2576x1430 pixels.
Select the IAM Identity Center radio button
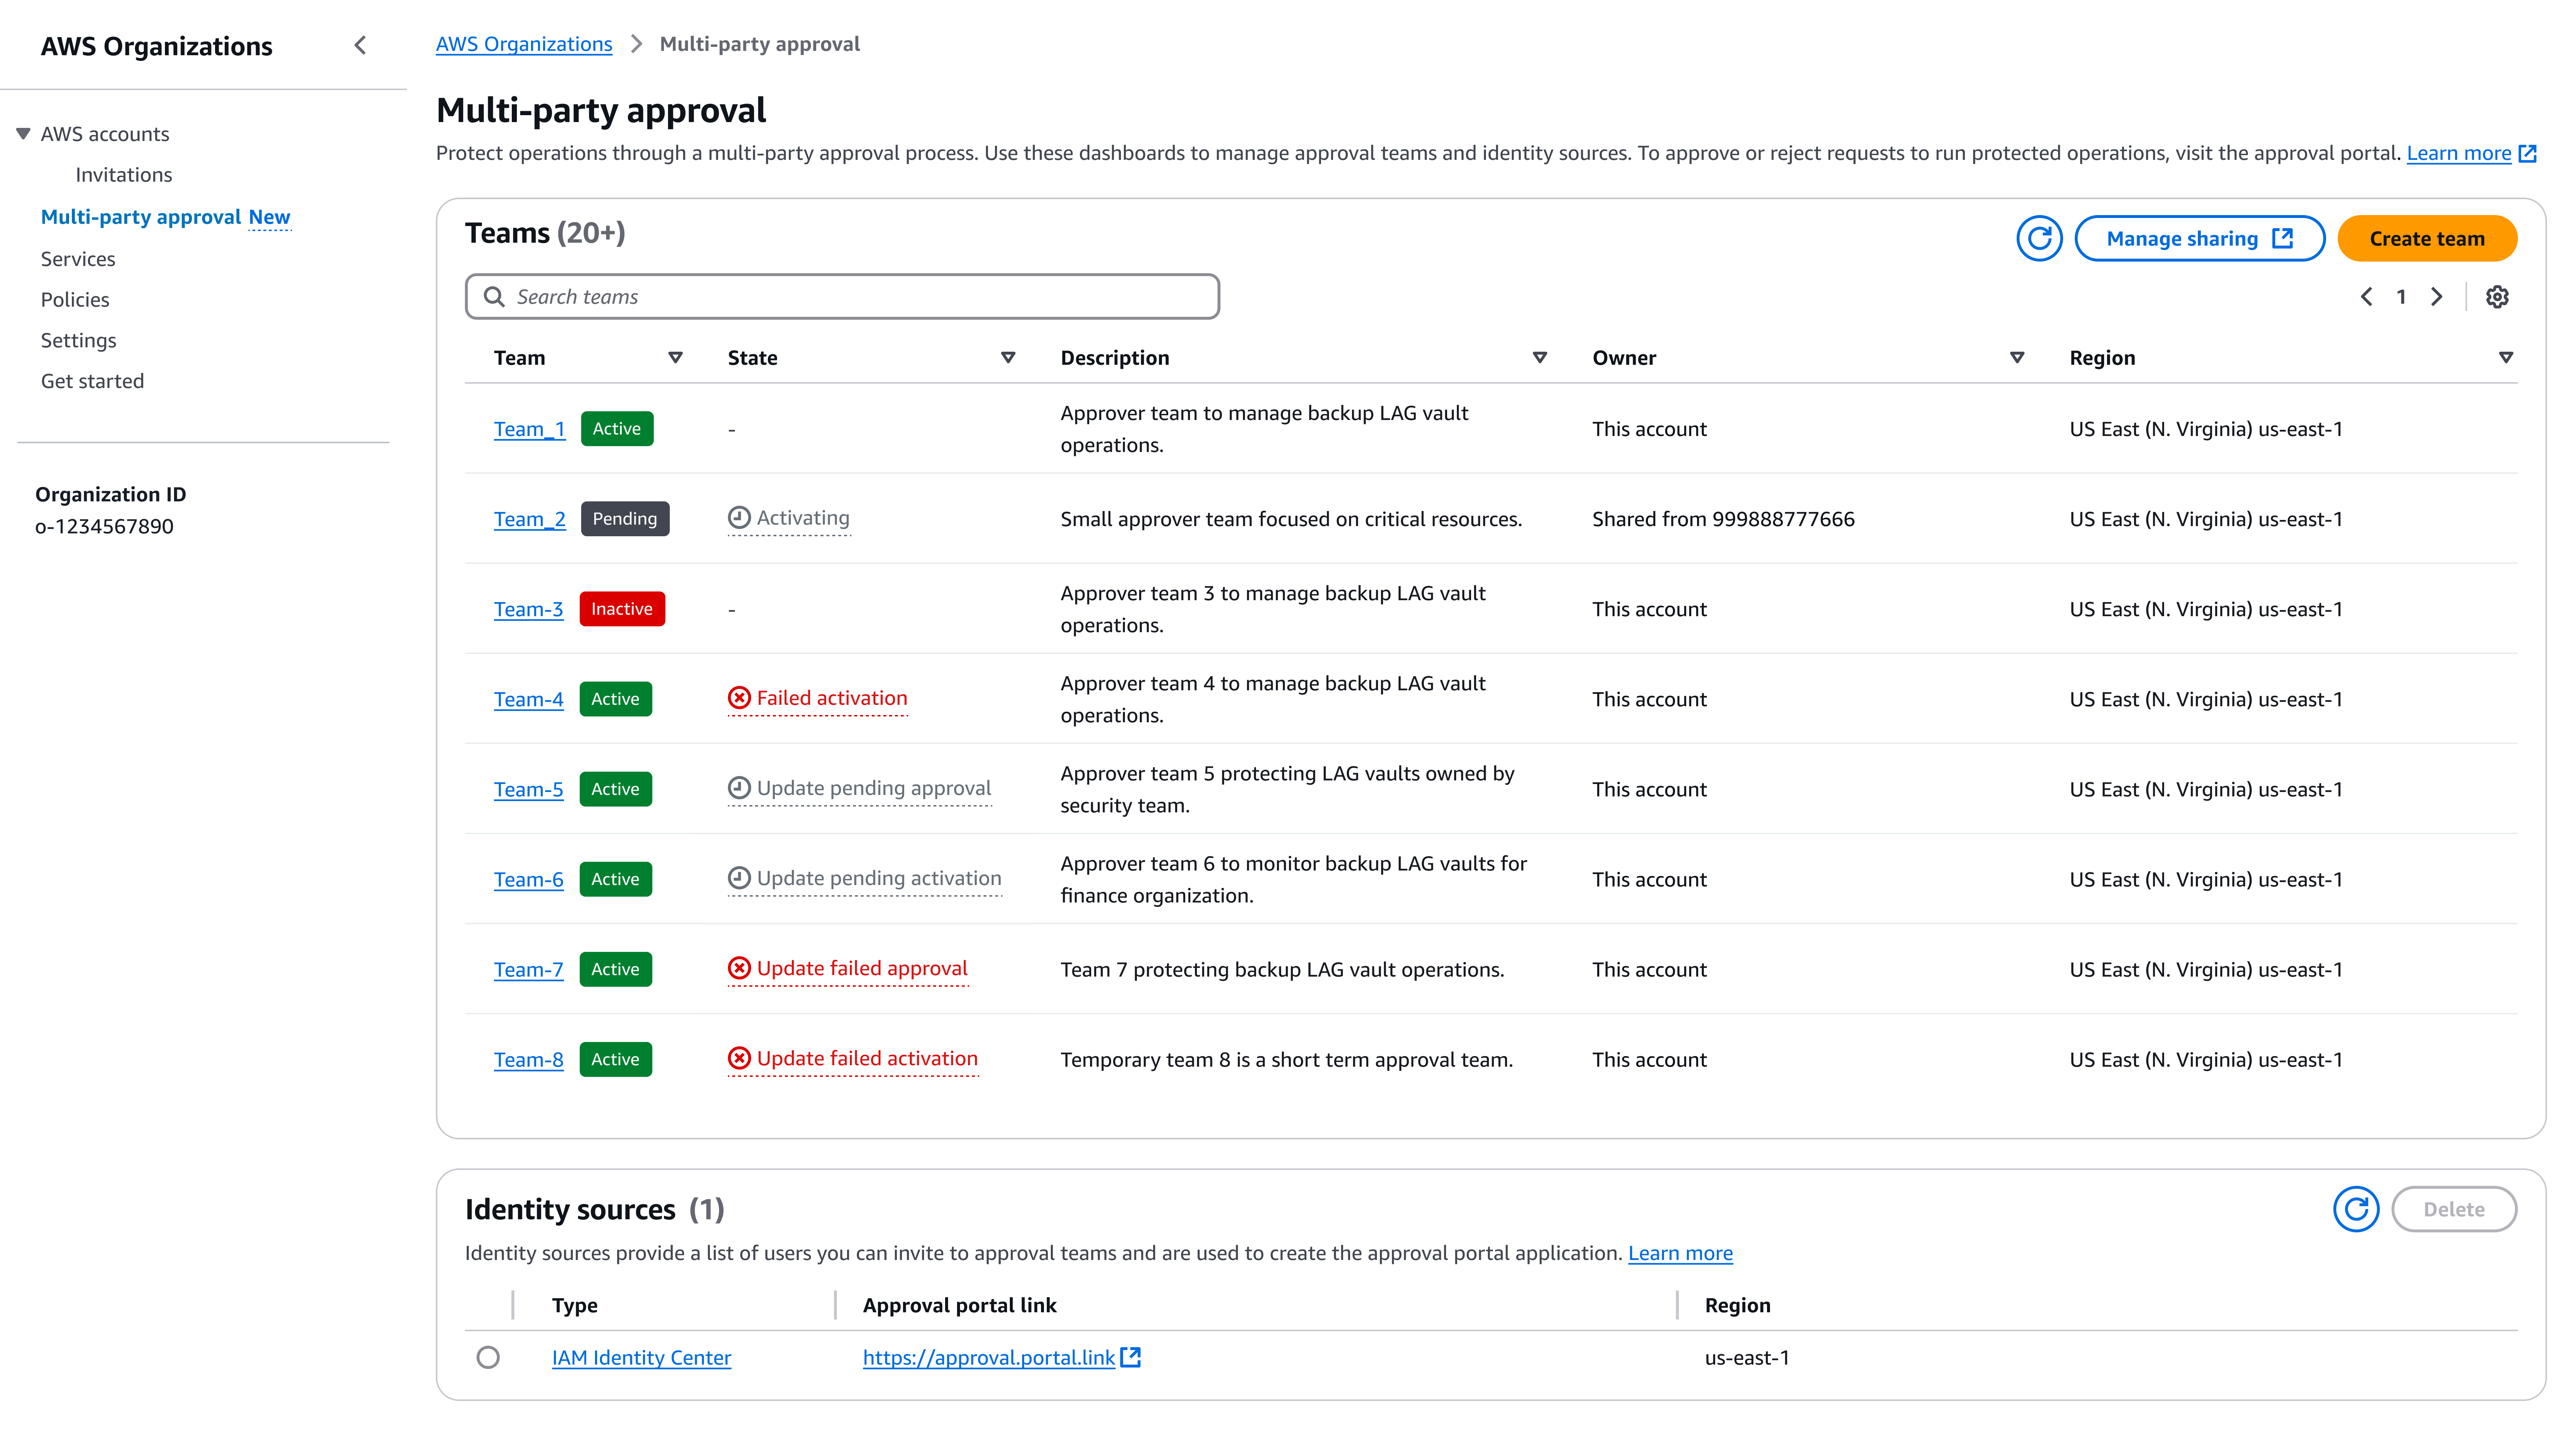(x=489, y=1357)
